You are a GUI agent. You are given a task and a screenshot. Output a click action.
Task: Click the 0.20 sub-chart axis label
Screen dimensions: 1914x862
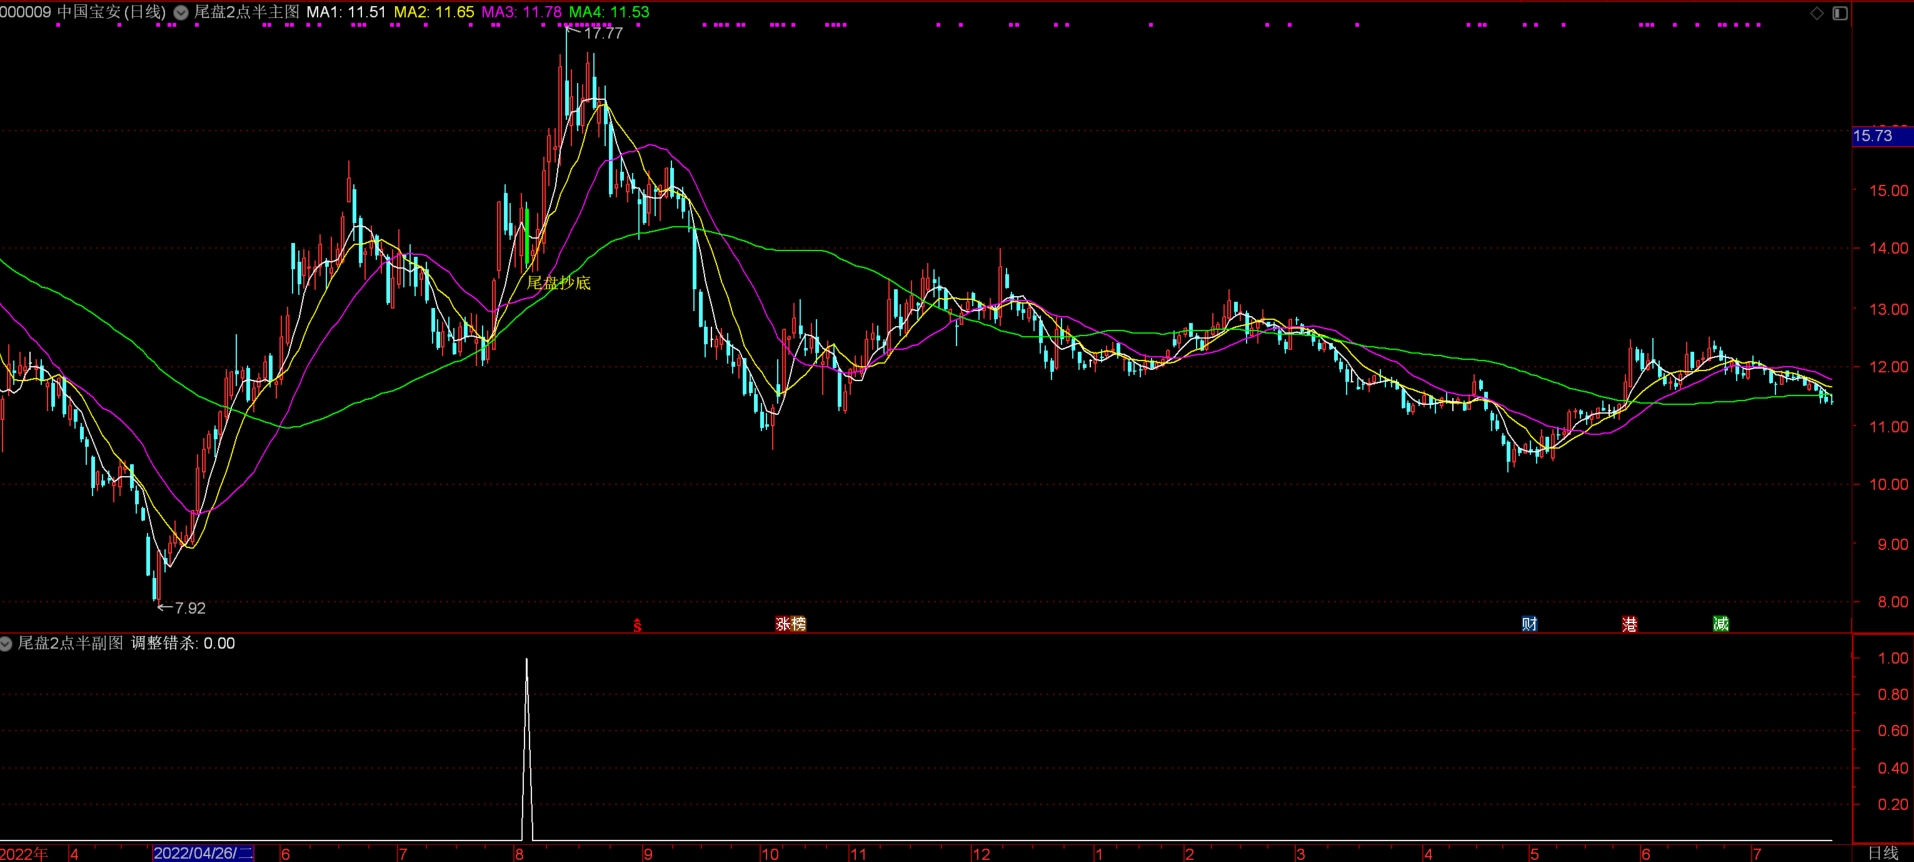pyautogui.click(x=1892, y=804)
